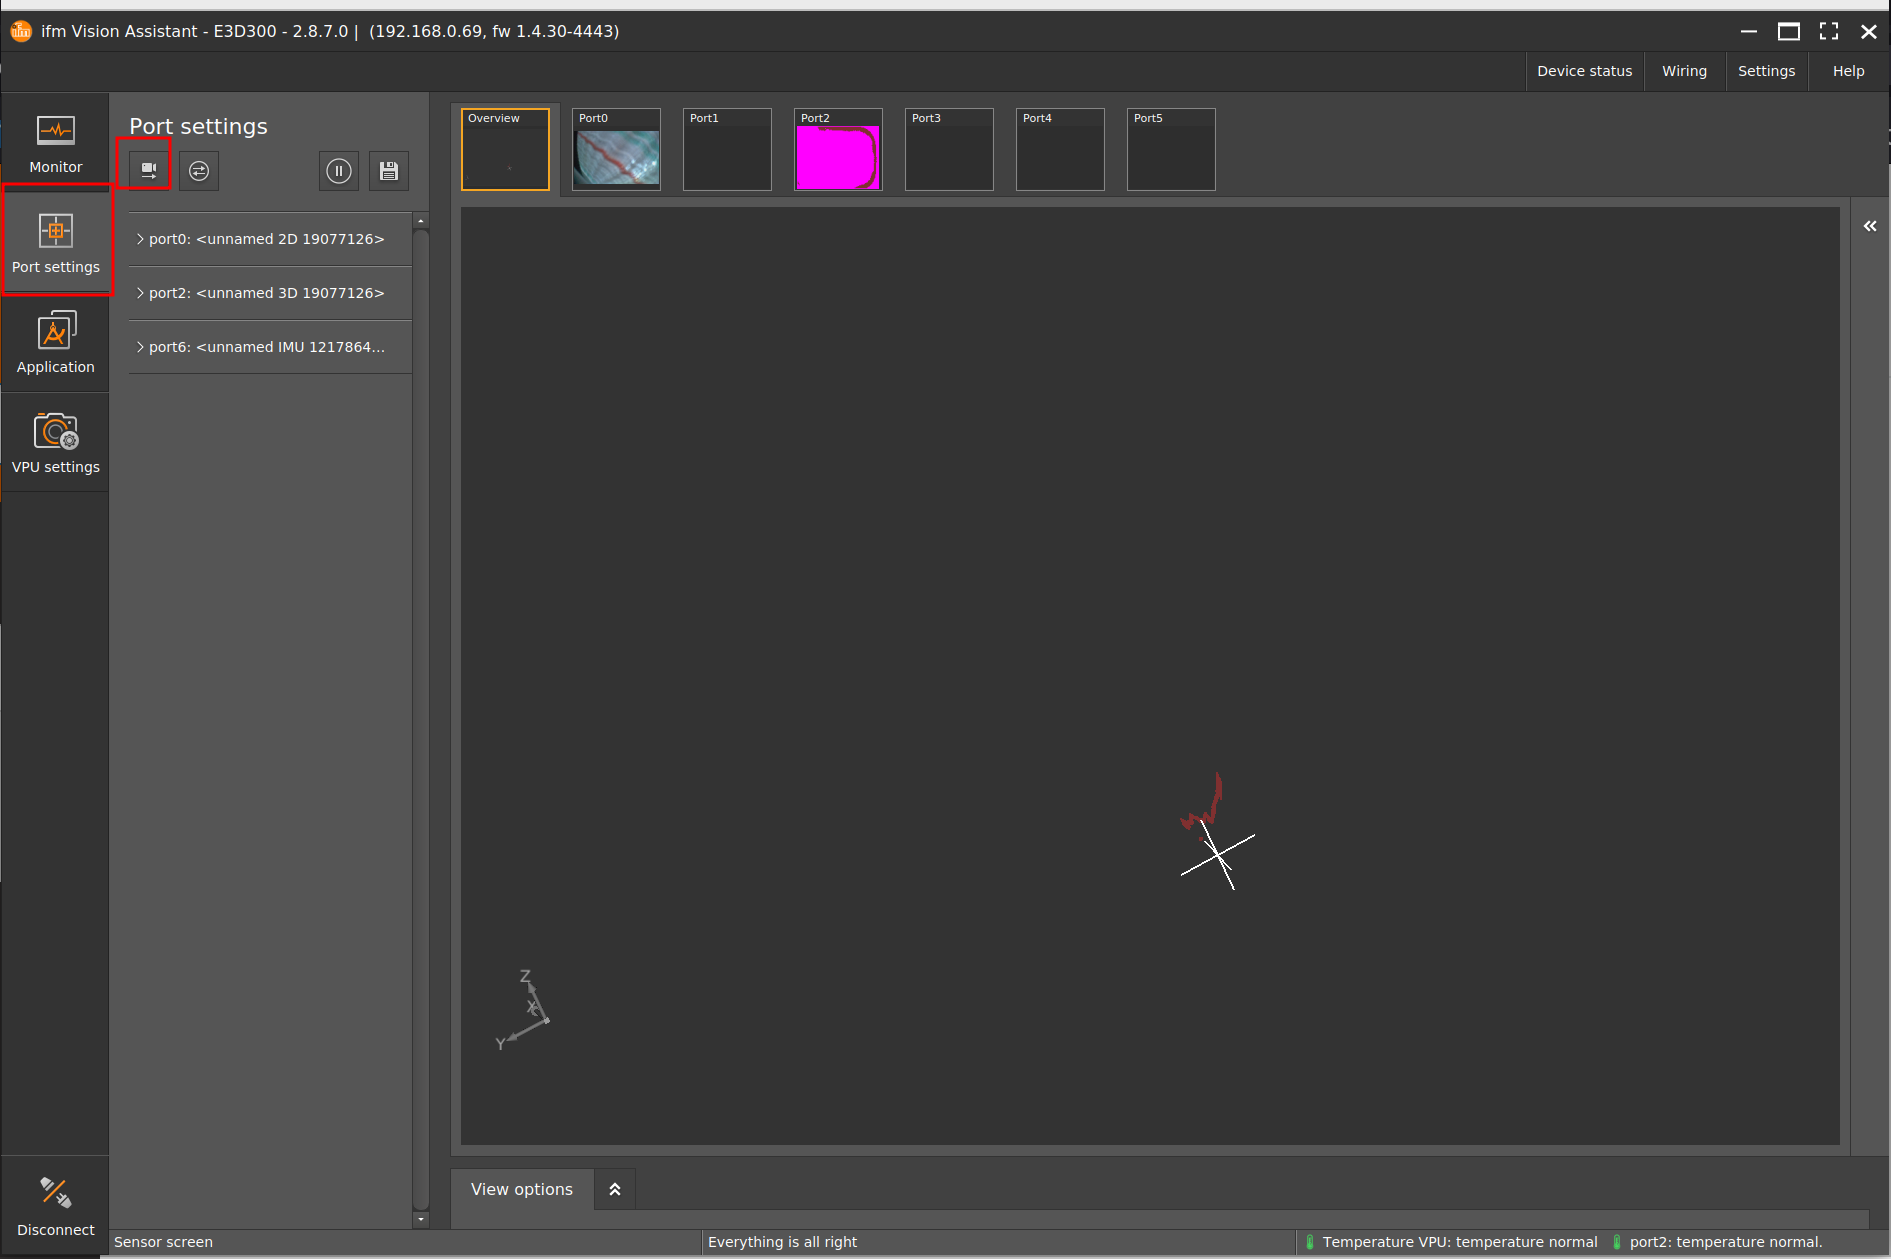This screenshot has height=1259, width=1891.
Task: Expand the View options panel
Action: 614,1188
